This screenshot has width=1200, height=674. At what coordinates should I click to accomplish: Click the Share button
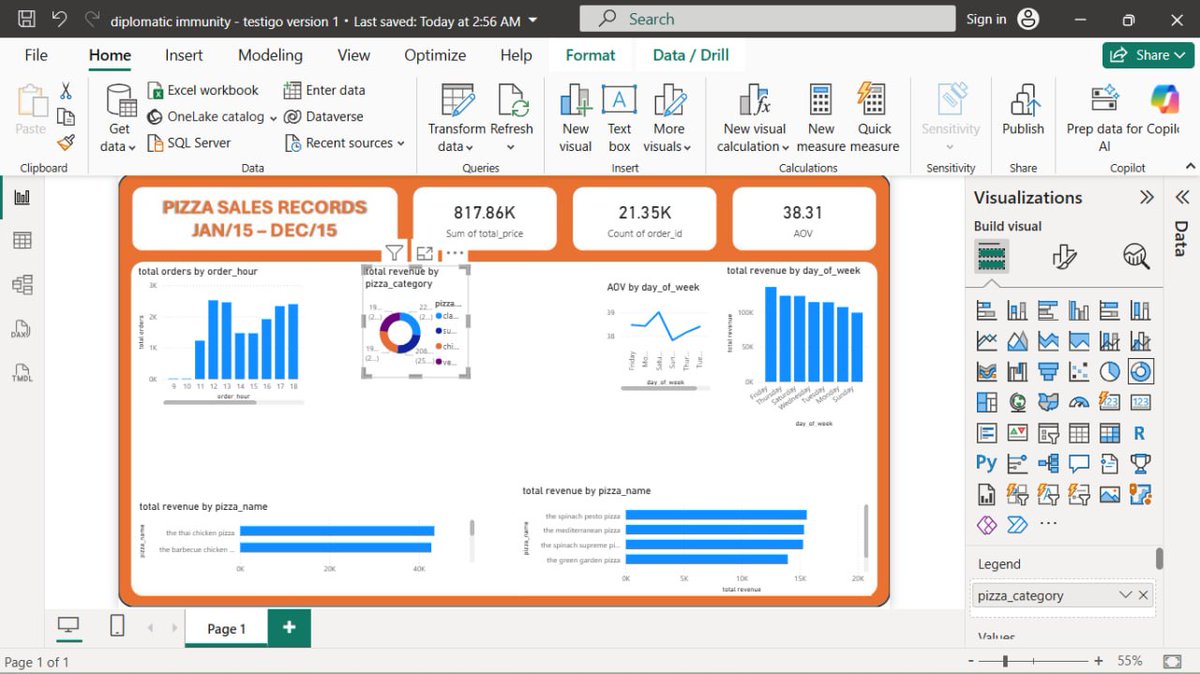[x=1147, y=55]
